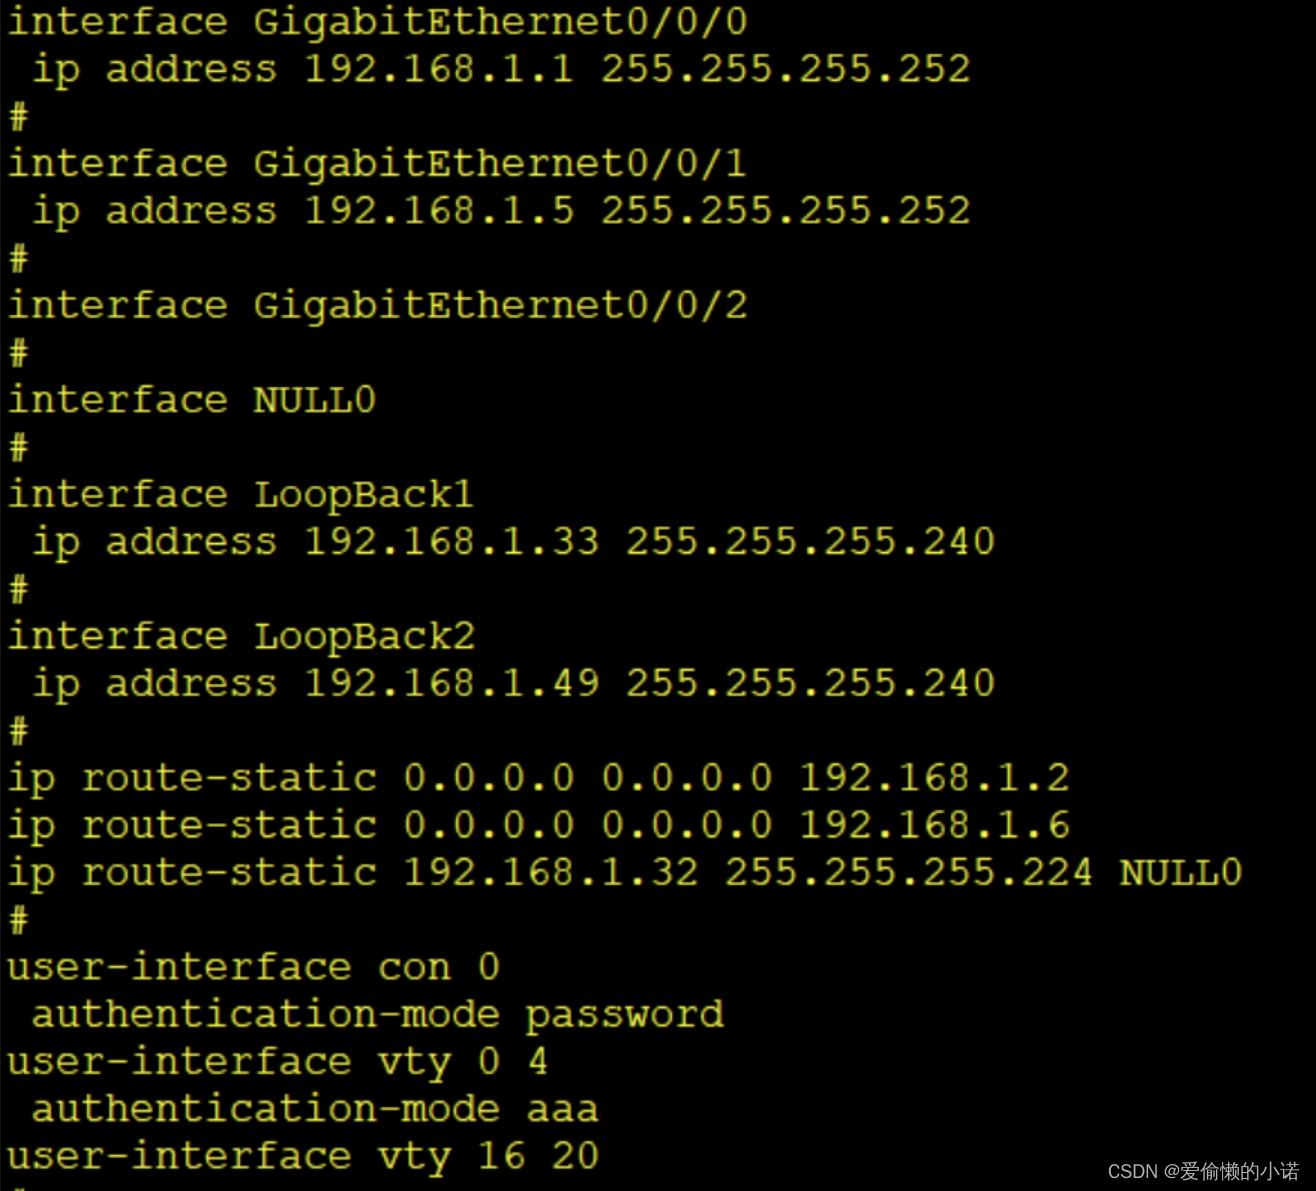Screen dimensions: 1316x1191
Task: Click the user-interface con 0 line
Action: (x=254, y=968)
